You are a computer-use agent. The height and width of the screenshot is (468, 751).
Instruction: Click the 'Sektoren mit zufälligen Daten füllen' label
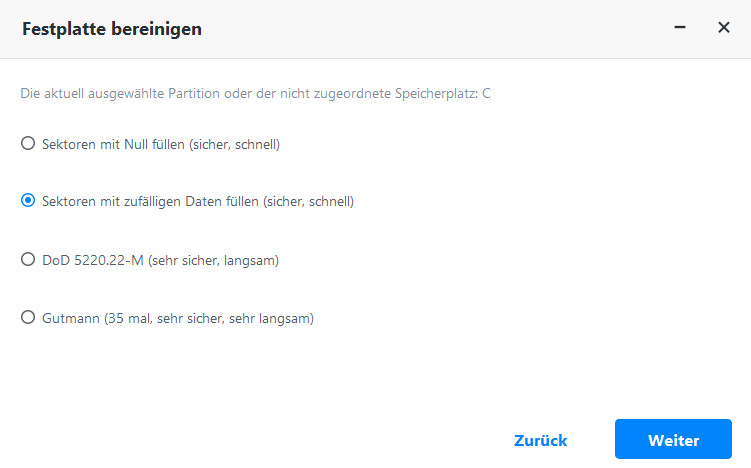(150, 202)
